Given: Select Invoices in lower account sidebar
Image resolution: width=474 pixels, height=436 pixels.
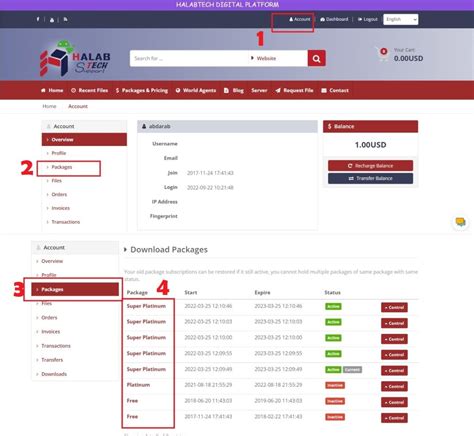Looking at the screenshot, I should click(x=51, y=332).
